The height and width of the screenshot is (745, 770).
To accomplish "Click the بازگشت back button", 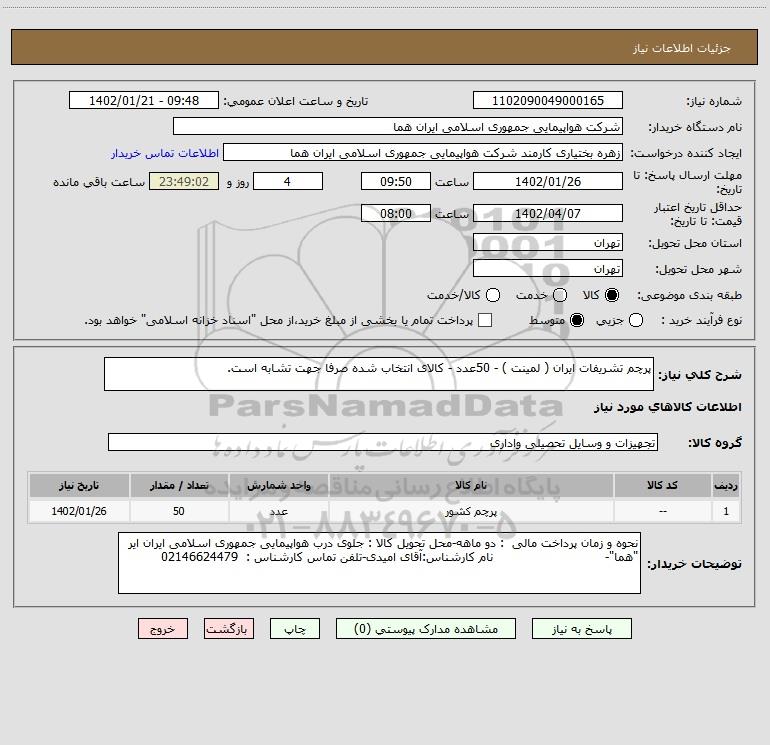I will tap(229, 629).
